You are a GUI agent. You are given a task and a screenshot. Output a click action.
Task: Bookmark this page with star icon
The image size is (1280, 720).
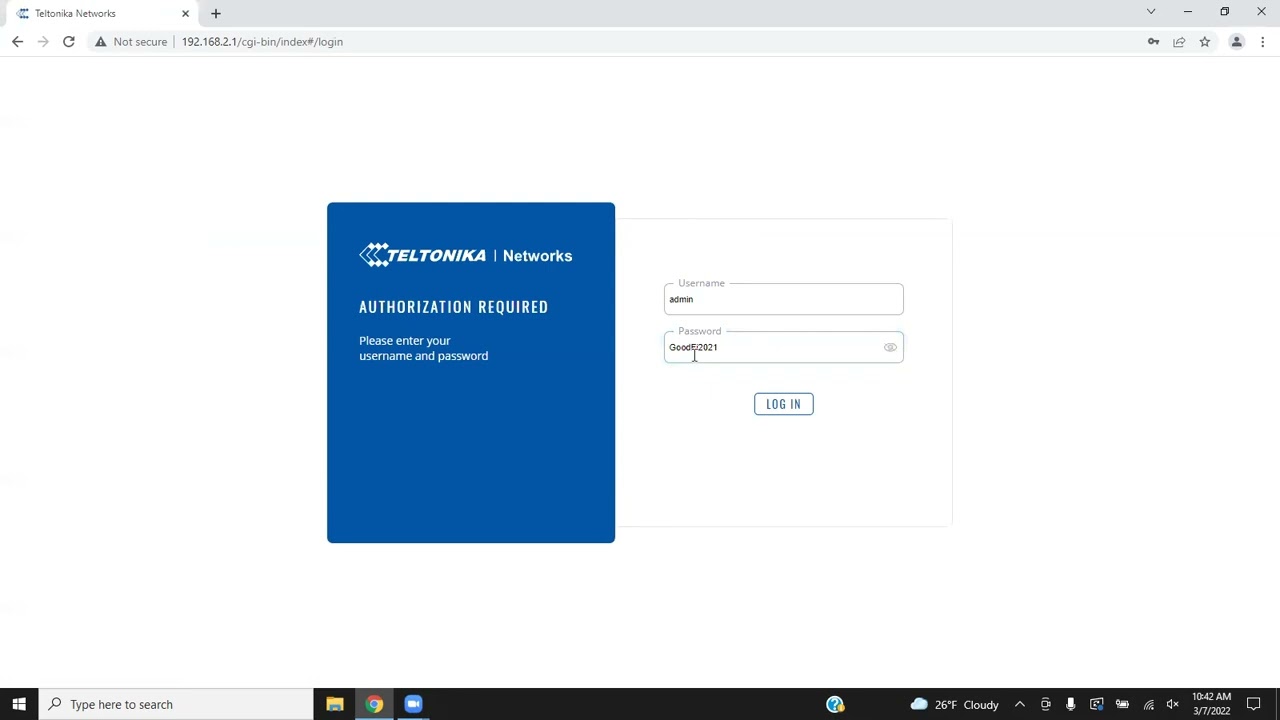pyautogui.click(x=1205, y=42)
